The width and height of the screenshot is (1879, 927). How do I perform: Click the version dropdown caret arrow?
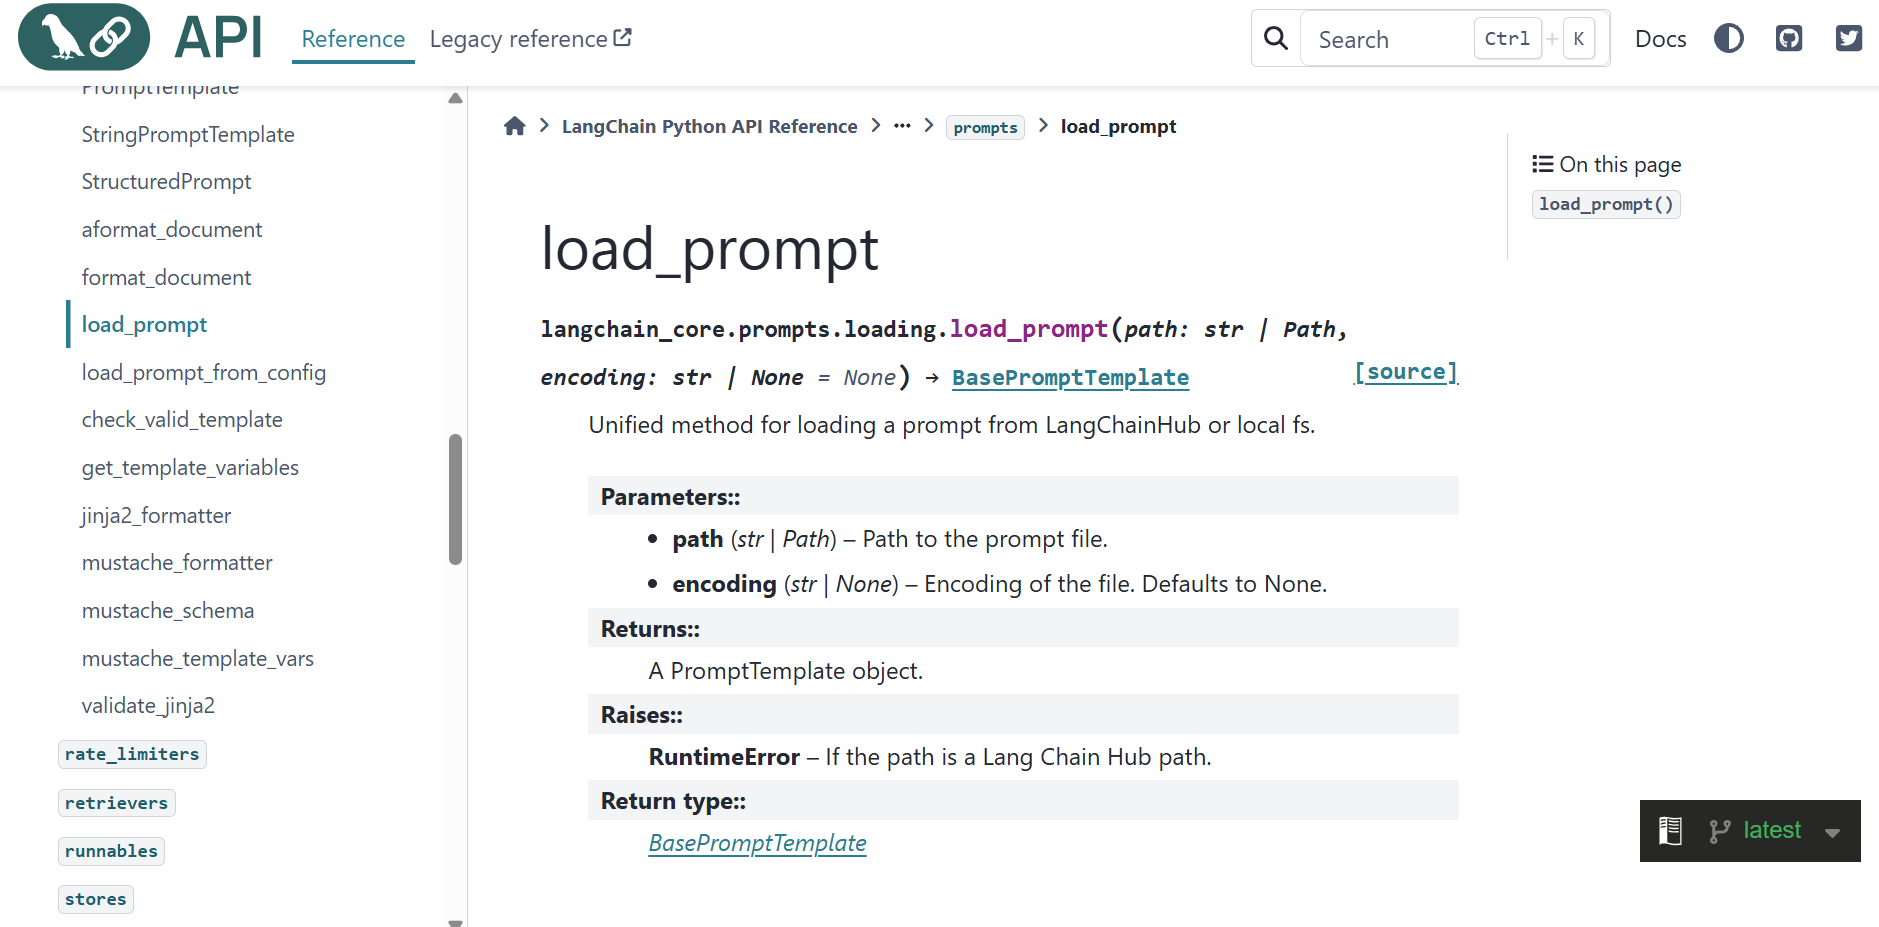pyautogui.click(x=1832, y=833)
